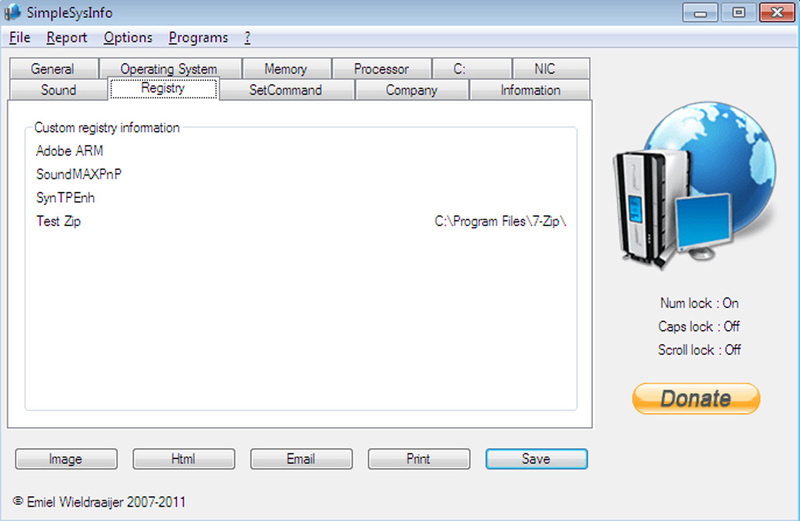Click the Html export button

(184, 459)
